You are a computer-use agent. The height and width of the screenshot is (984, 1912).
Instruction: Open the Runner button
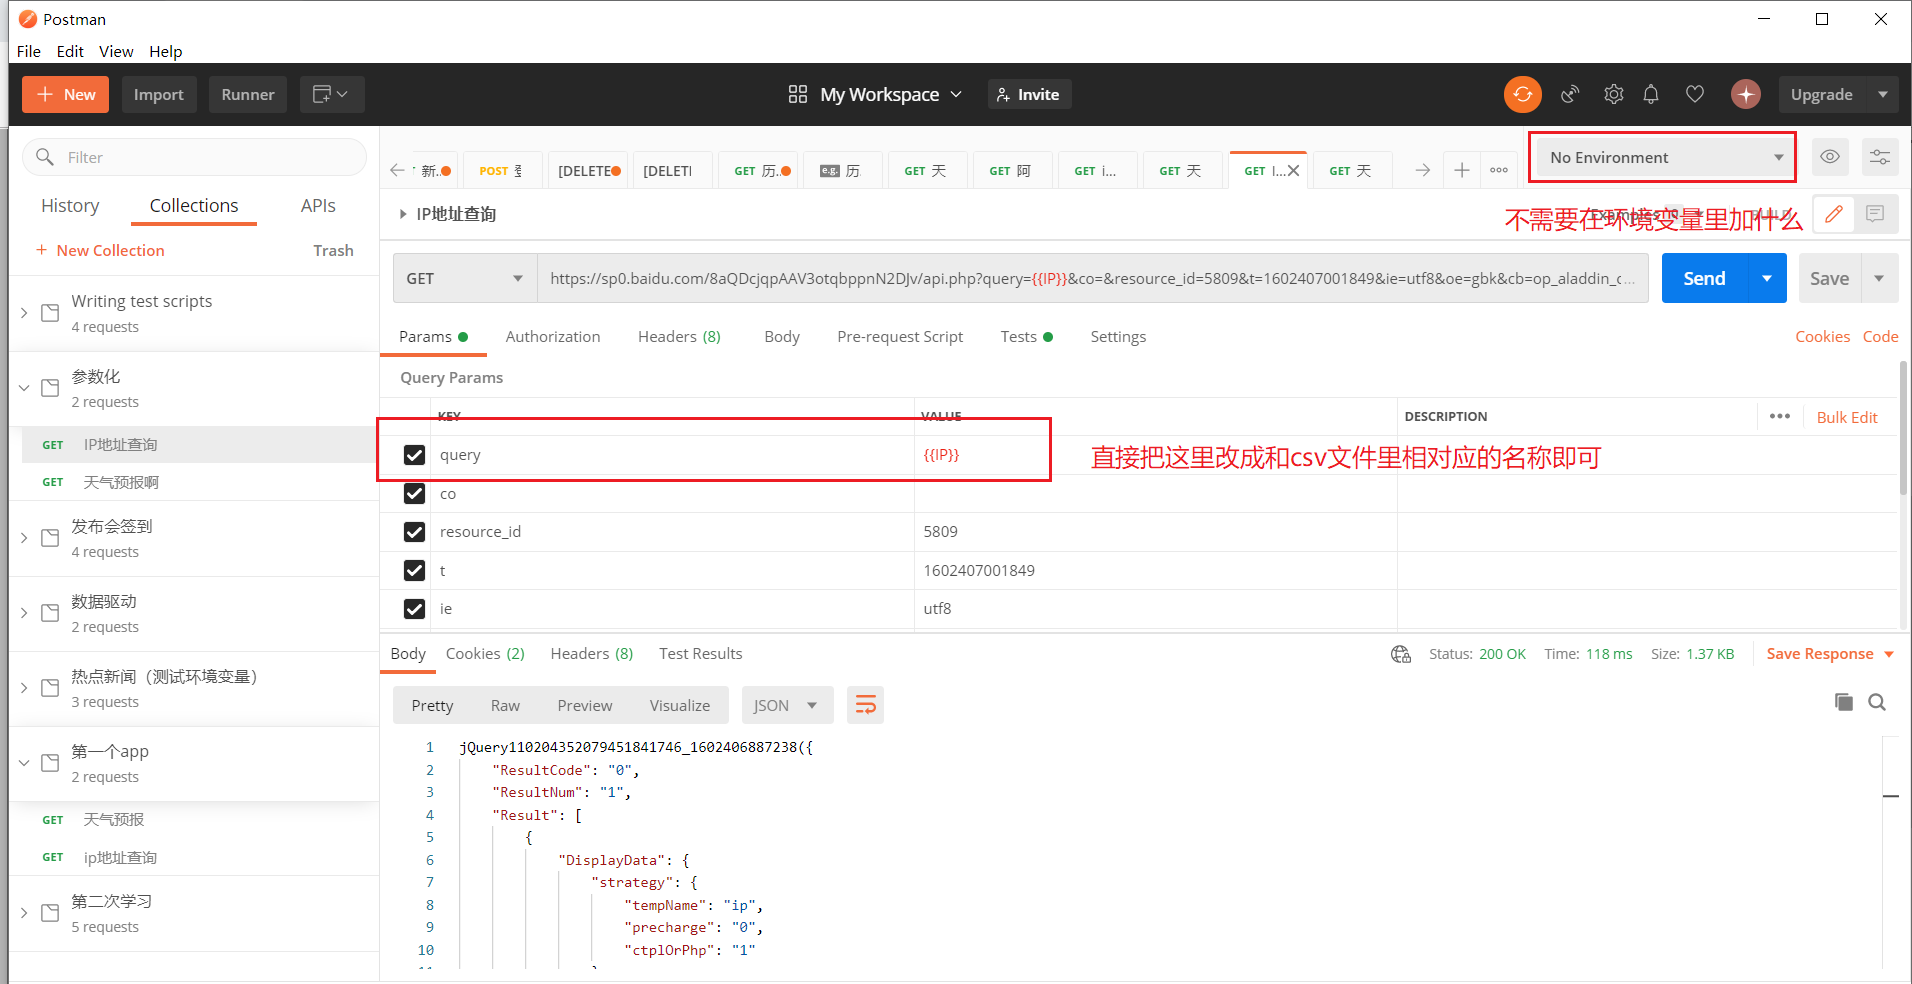(x=248, y=94)
